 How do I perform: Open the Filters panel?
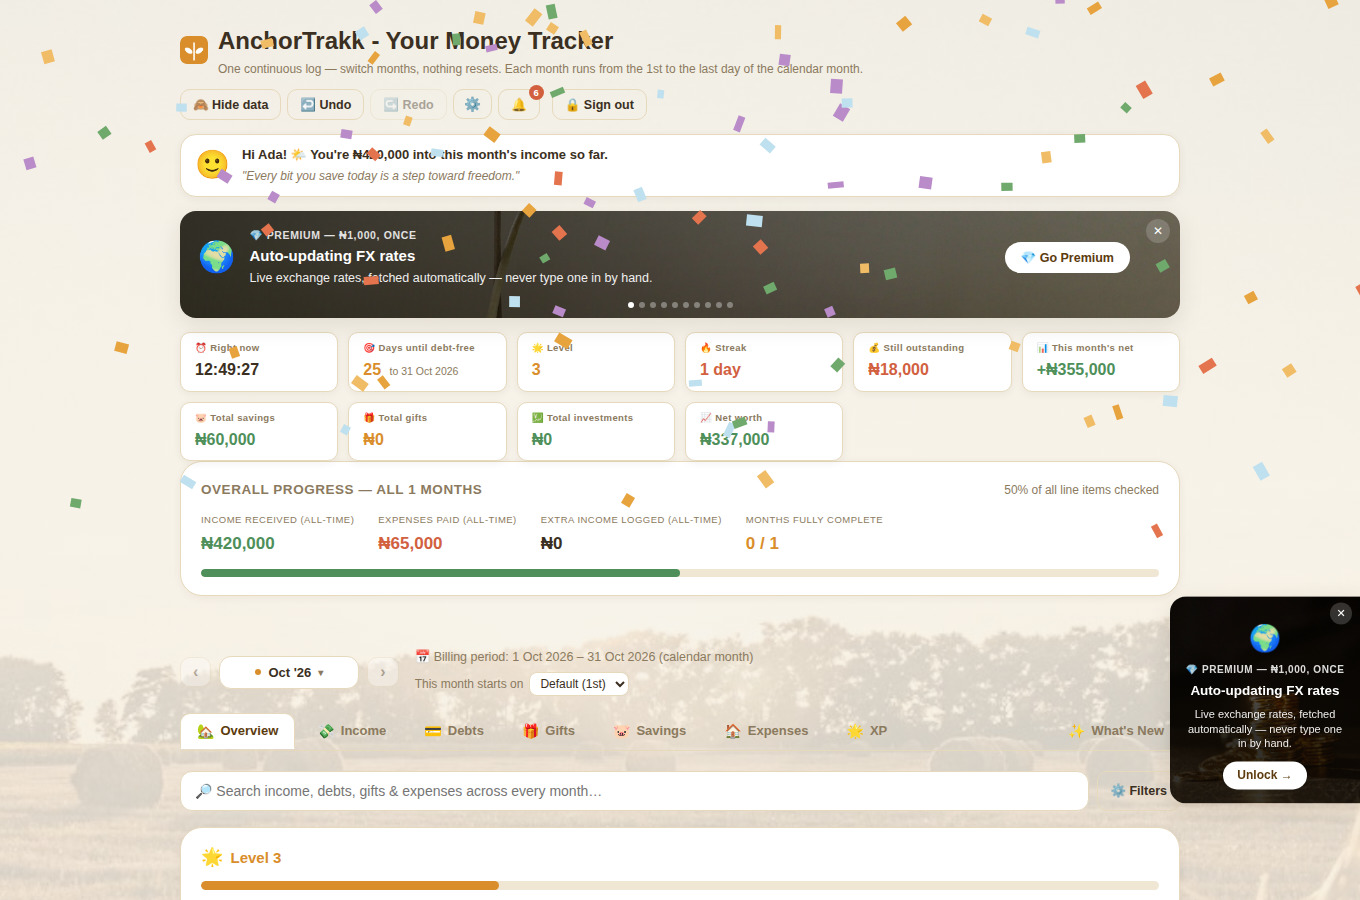(x=1139, y=791)
